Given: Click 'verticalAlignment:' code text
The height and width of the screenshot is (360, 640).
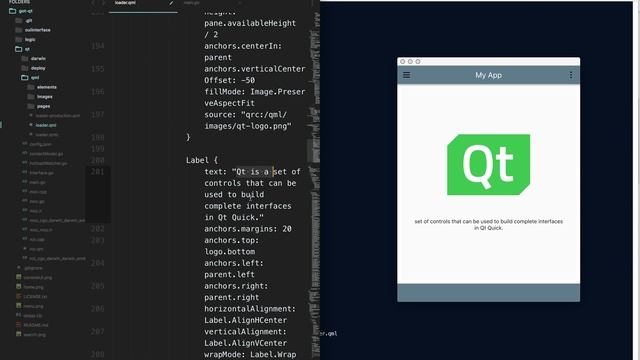Looking at the screenshot, I should (x=245, y=332).
